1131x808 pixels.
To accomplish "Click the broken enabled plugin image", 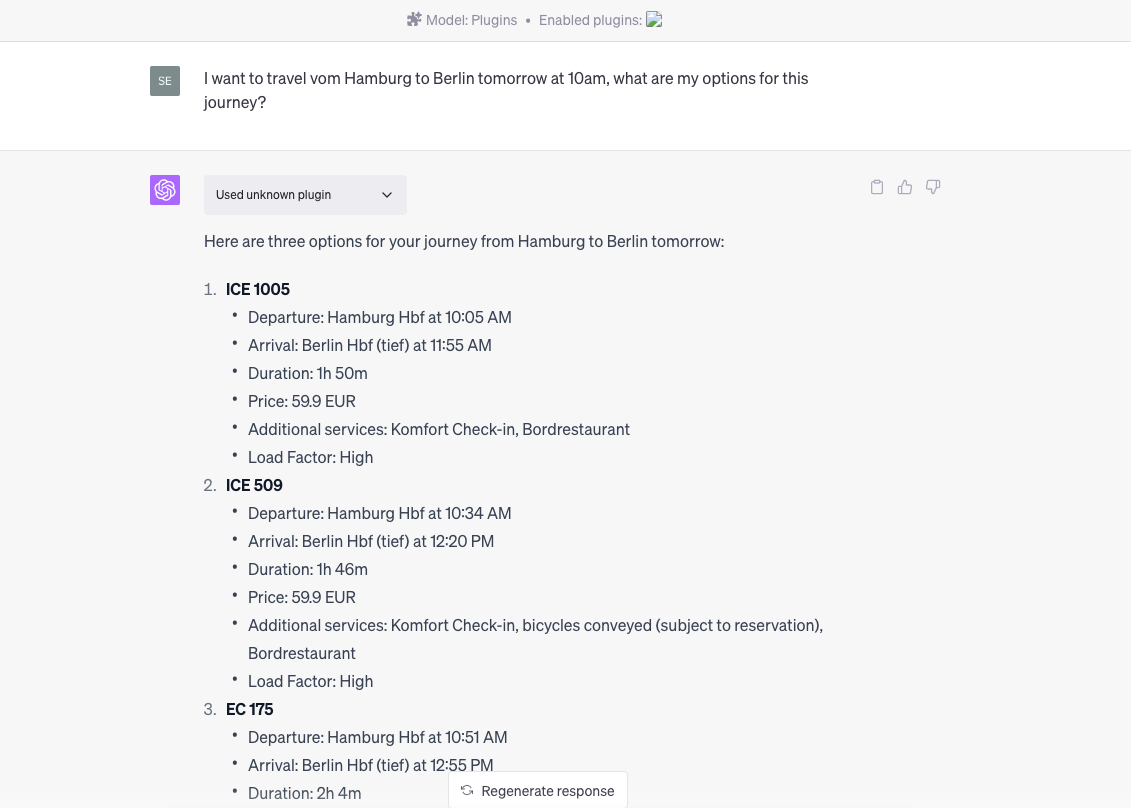I will [654, 19].
